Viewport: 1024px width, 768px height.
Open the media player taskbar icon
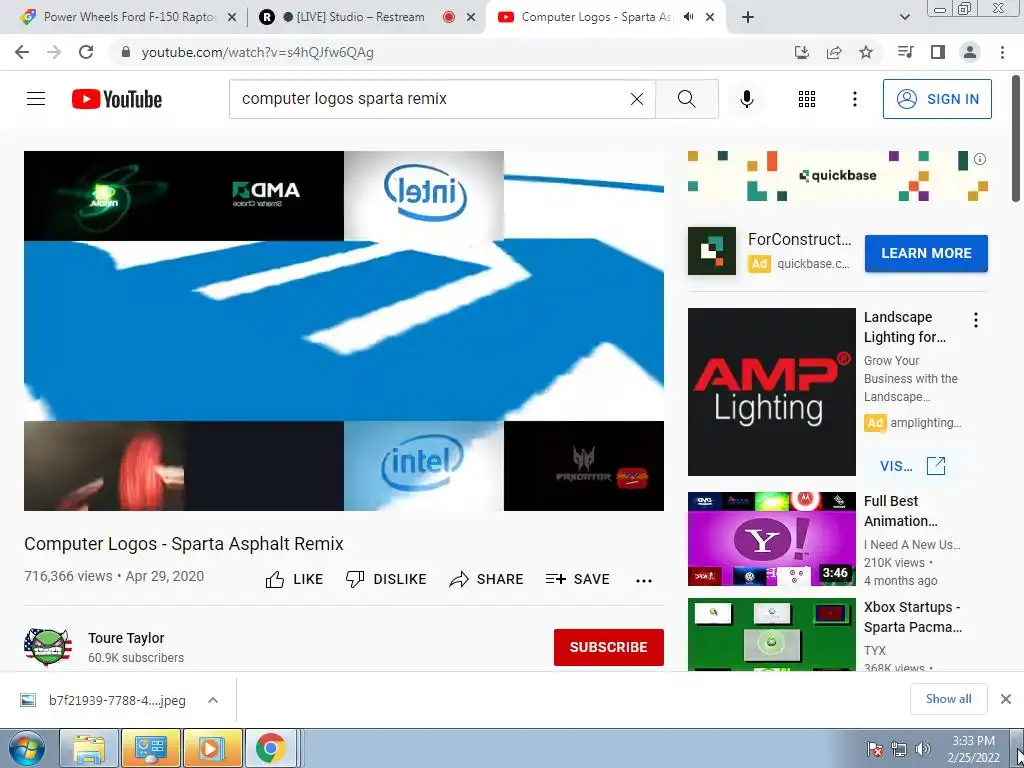(x=212, y=748)
